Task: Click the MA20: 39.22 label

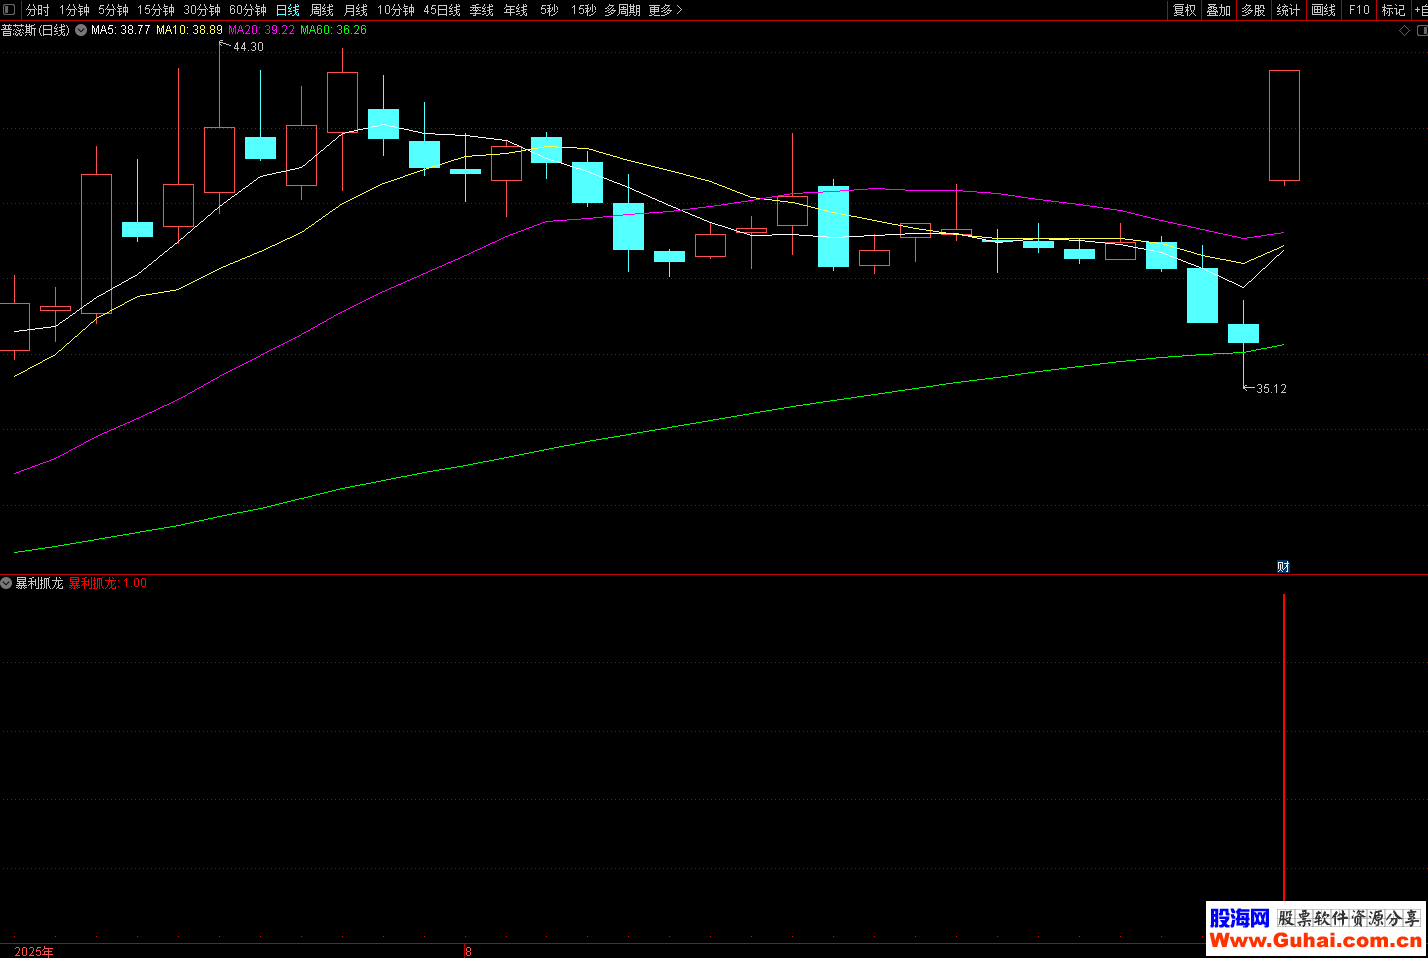Action: (261, 30)
